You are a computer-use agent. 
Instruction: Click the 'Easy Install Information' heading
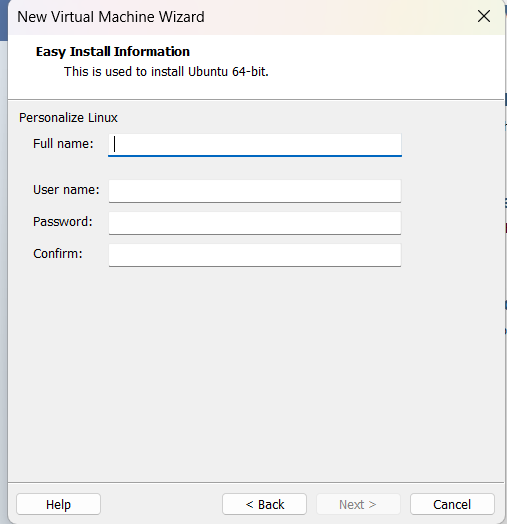click(113, 51)
